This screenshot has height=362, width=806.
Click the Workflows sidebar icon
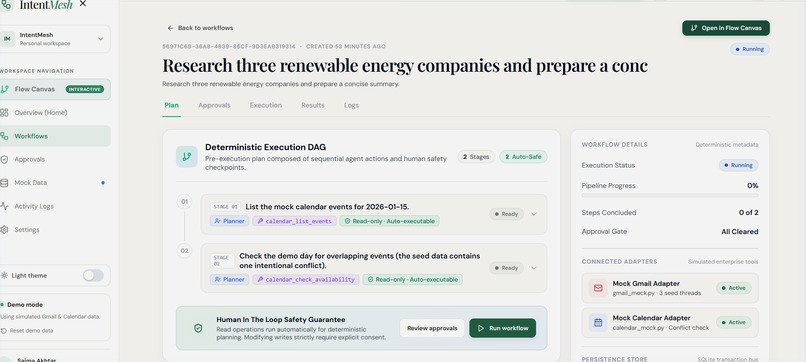[4, 136]
